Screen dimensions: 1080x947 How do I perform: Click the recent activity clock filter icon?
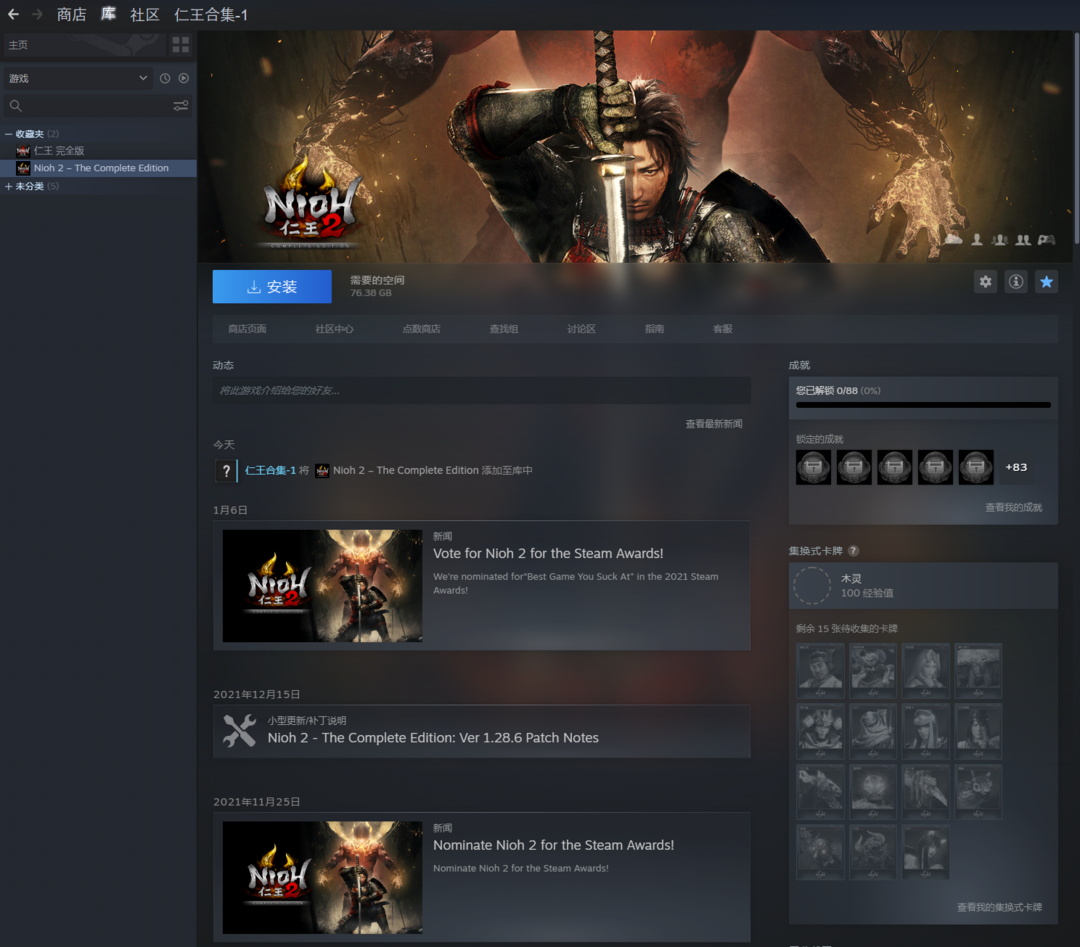pos(165,78)
